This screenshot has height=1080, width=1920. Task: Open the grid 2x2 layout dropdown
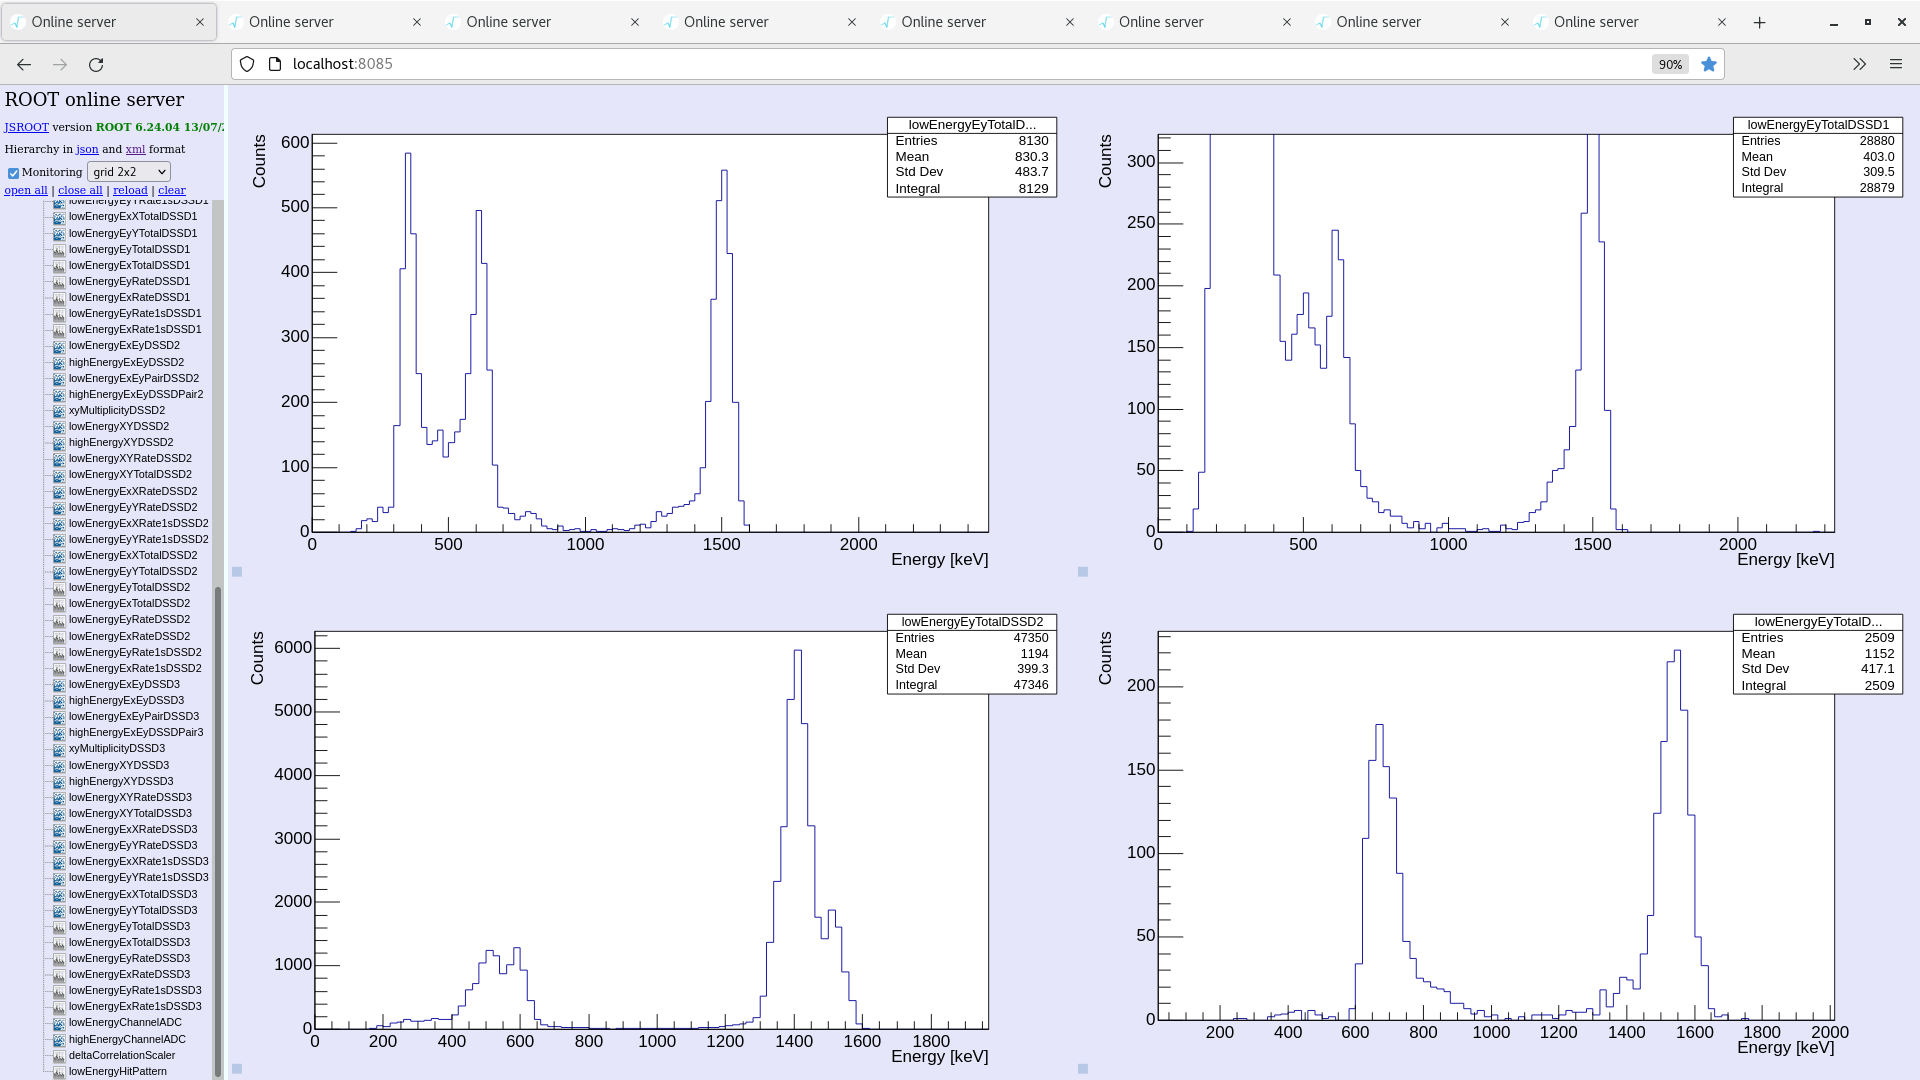[x=128, y=171]
